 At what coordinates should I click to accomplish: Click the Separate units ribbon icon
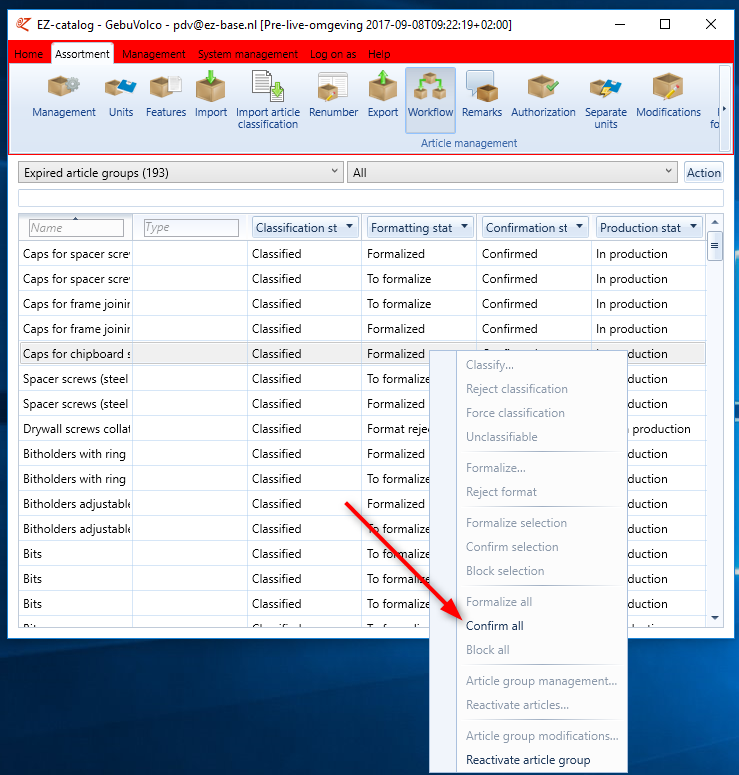[x=606, y=101]
